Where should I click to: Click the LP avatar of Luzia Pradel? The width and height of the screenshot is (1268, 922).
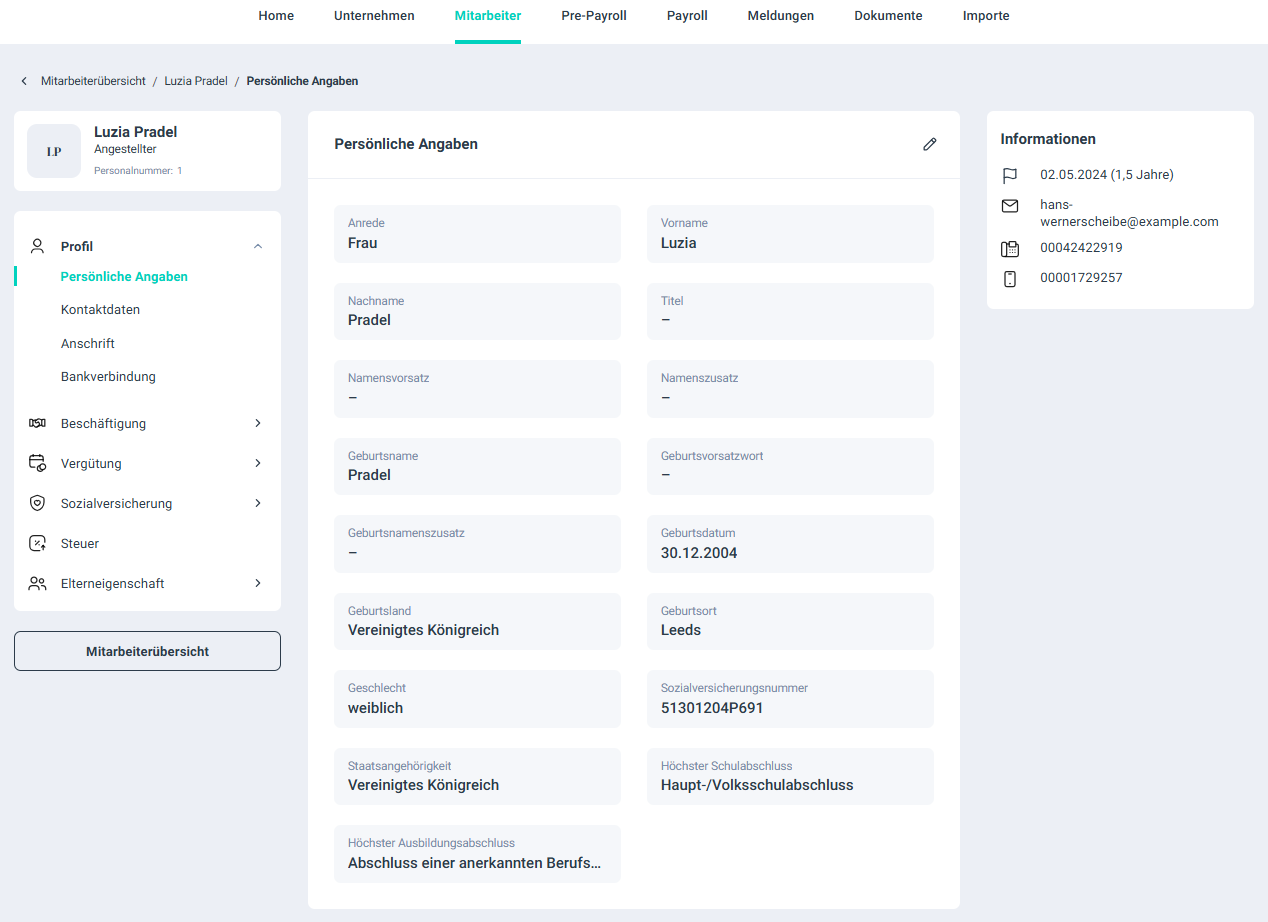(54, 151)
